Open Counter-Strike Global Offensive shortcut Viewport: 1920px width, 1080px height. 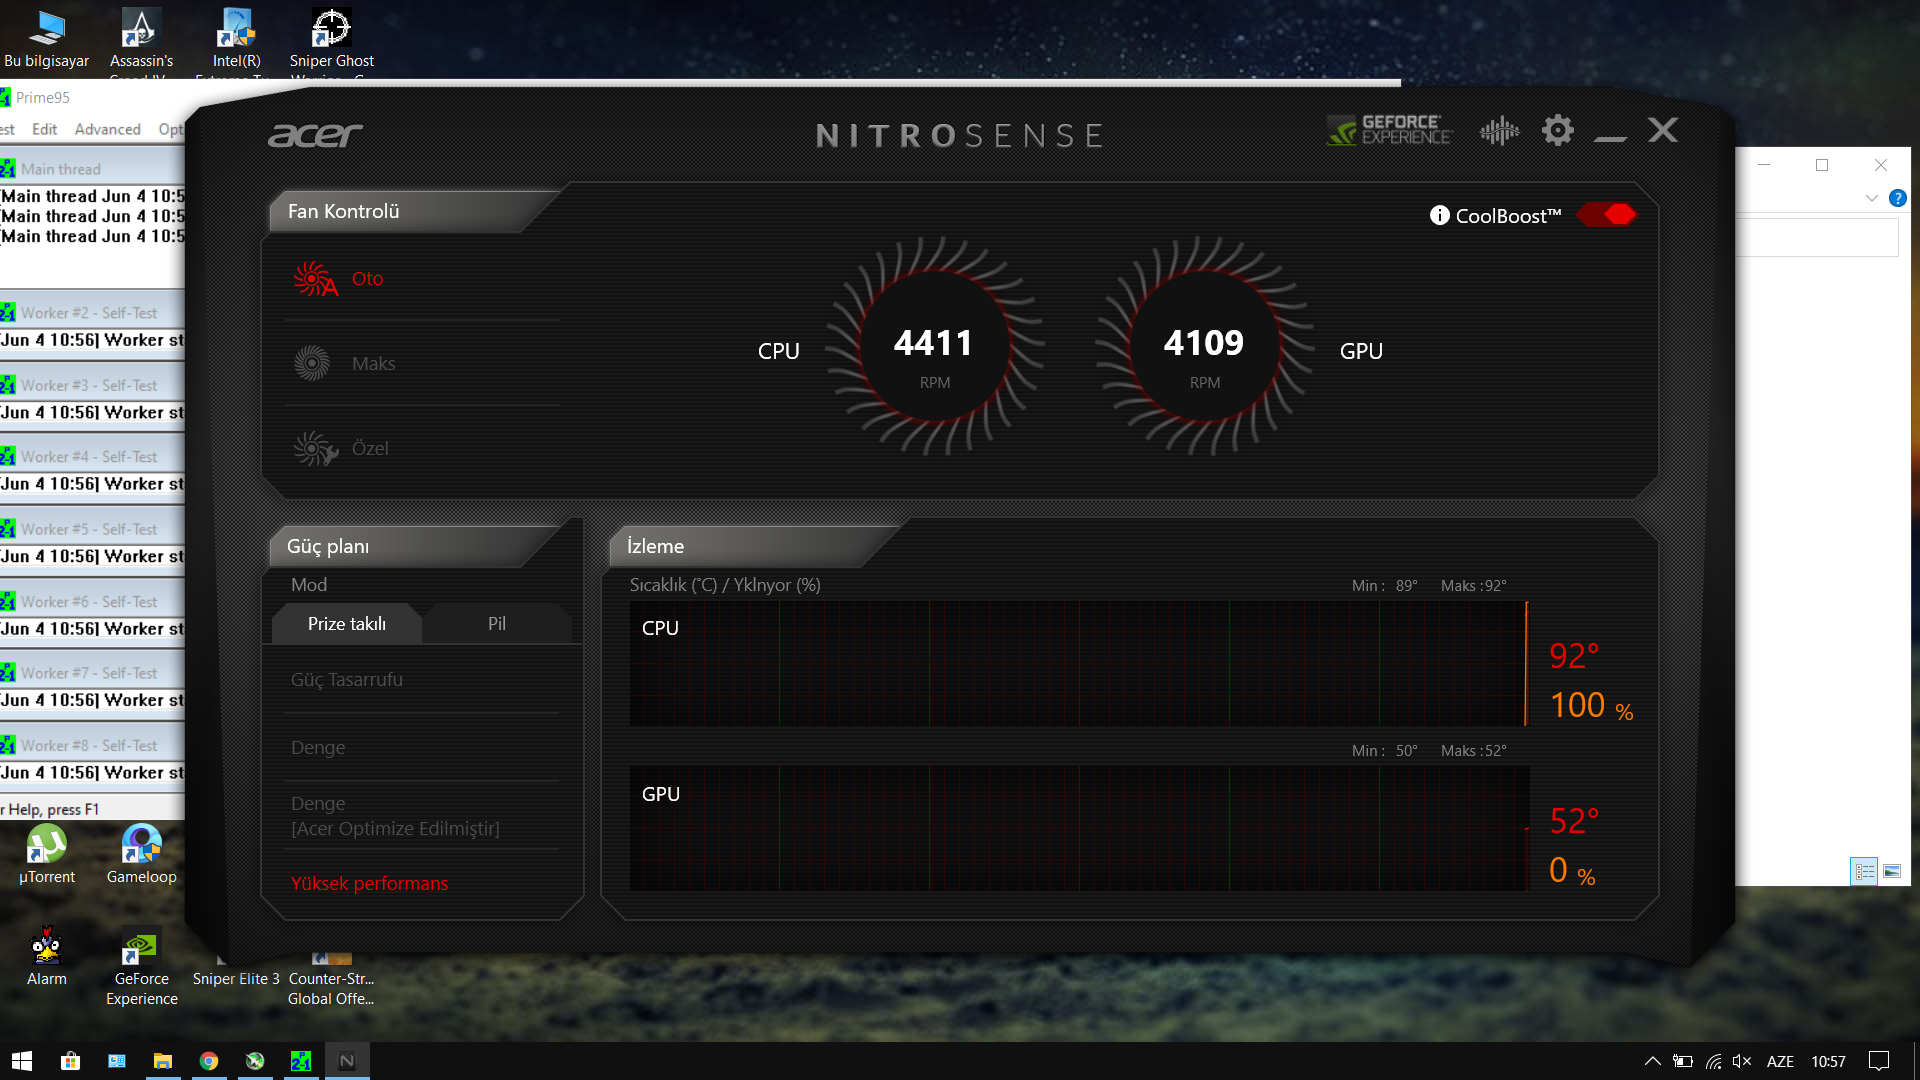331,978
